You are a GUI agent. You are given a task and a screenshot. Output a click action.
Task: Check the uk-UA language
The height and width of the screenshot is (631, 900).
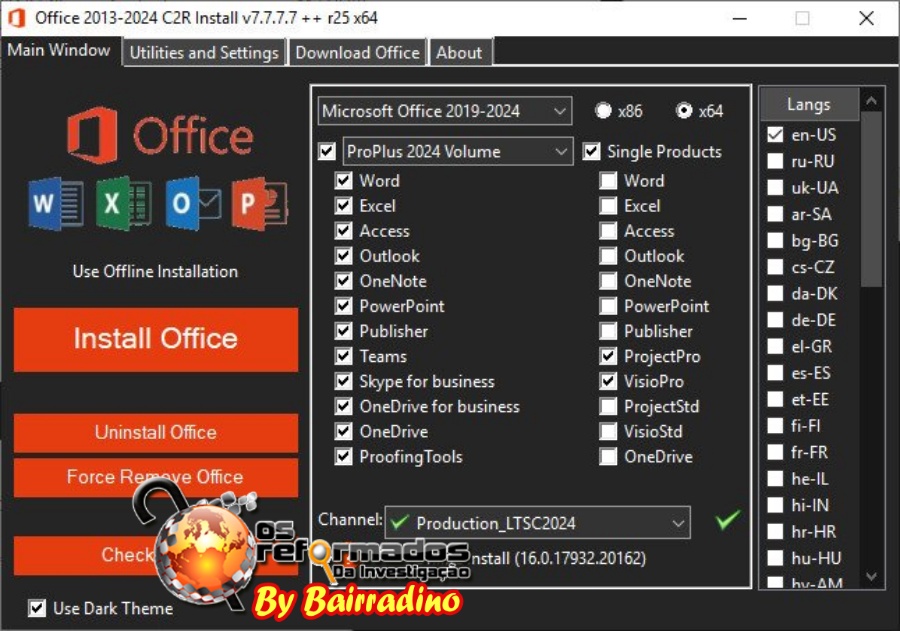775,188
